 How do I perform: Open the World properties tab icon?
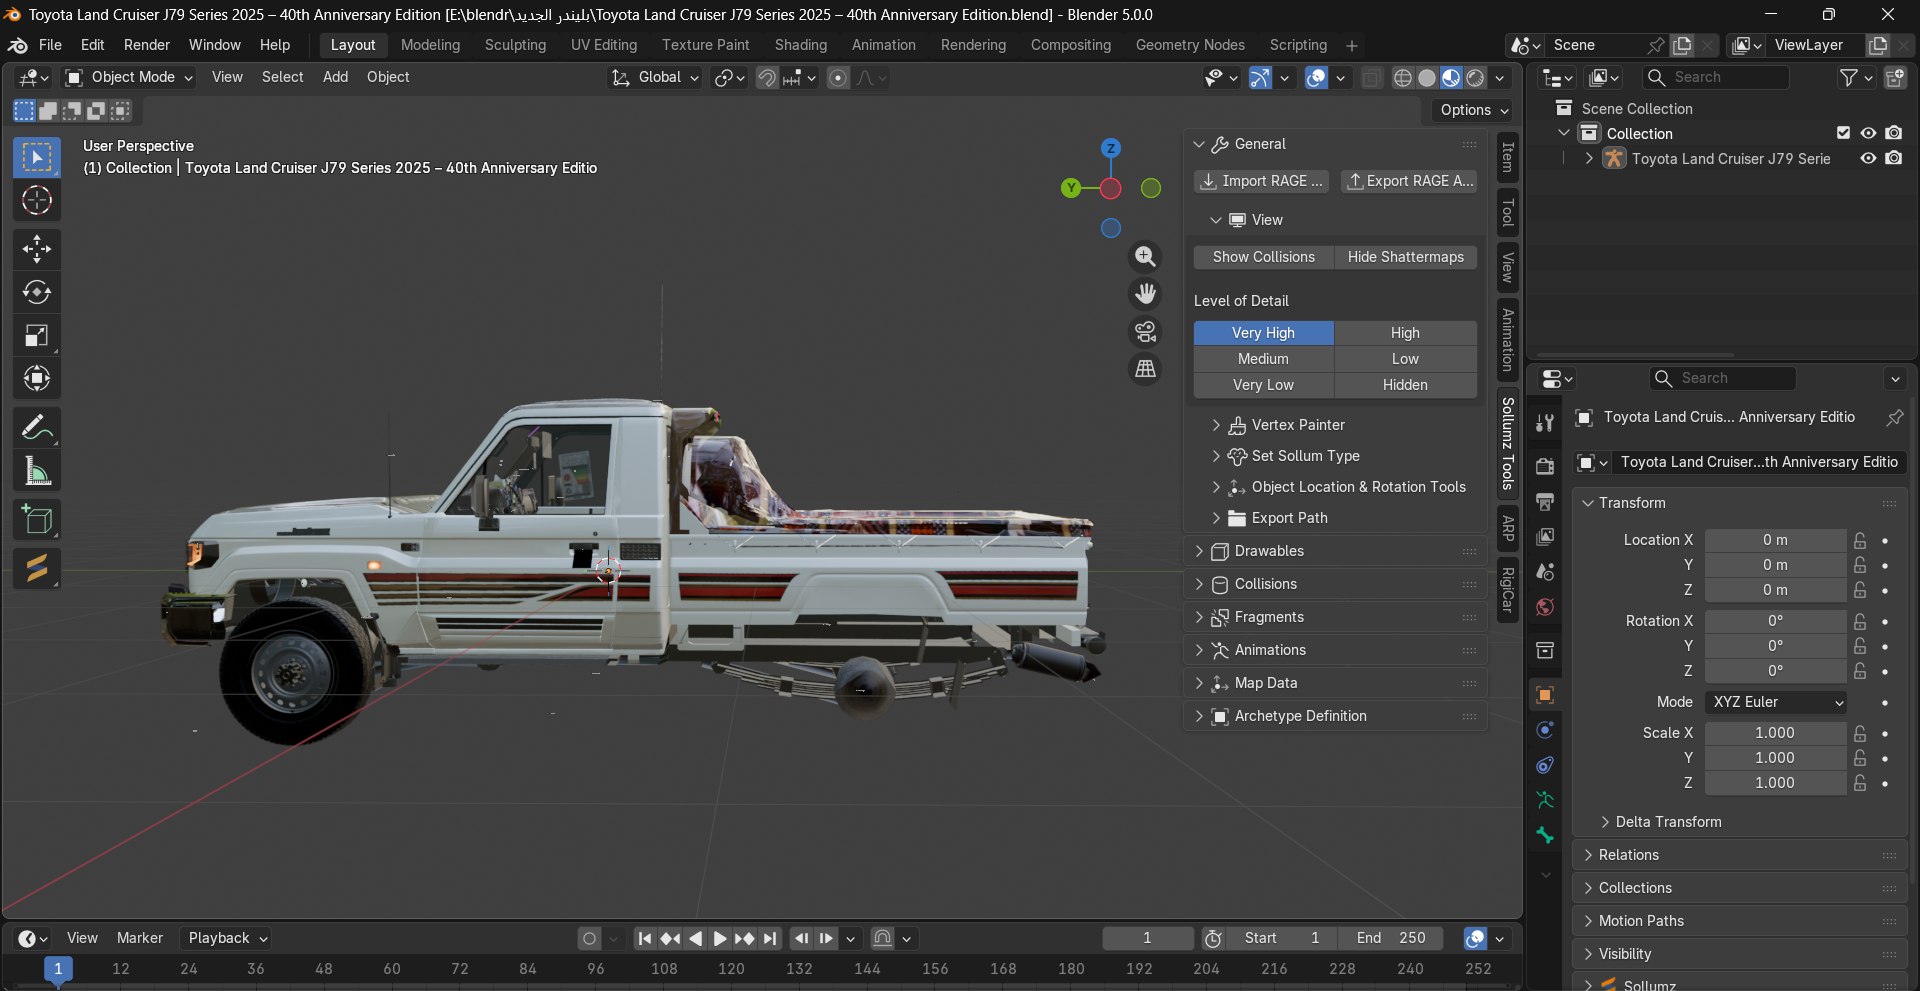click(x=1545, y=607)
